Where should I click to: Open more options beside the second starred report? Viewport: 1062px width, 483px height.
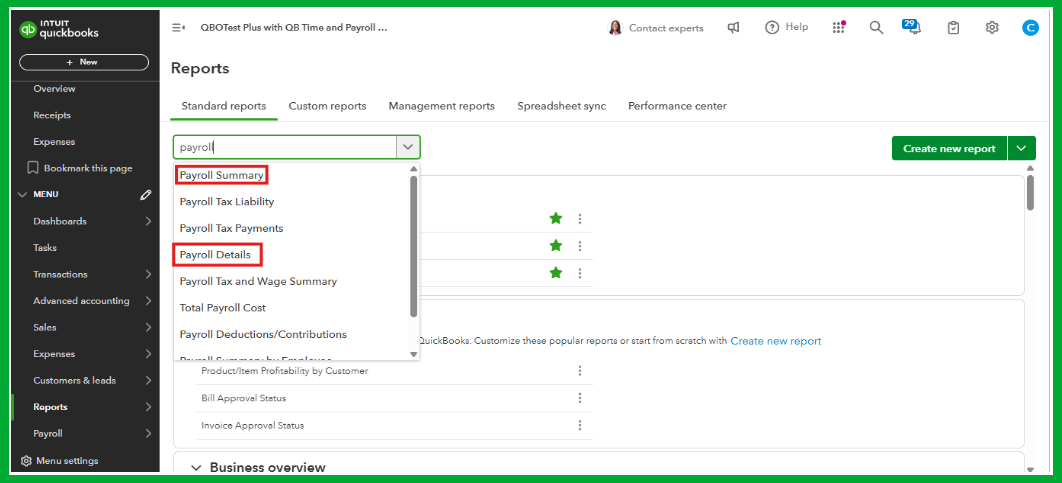click(x=580, y=246)
